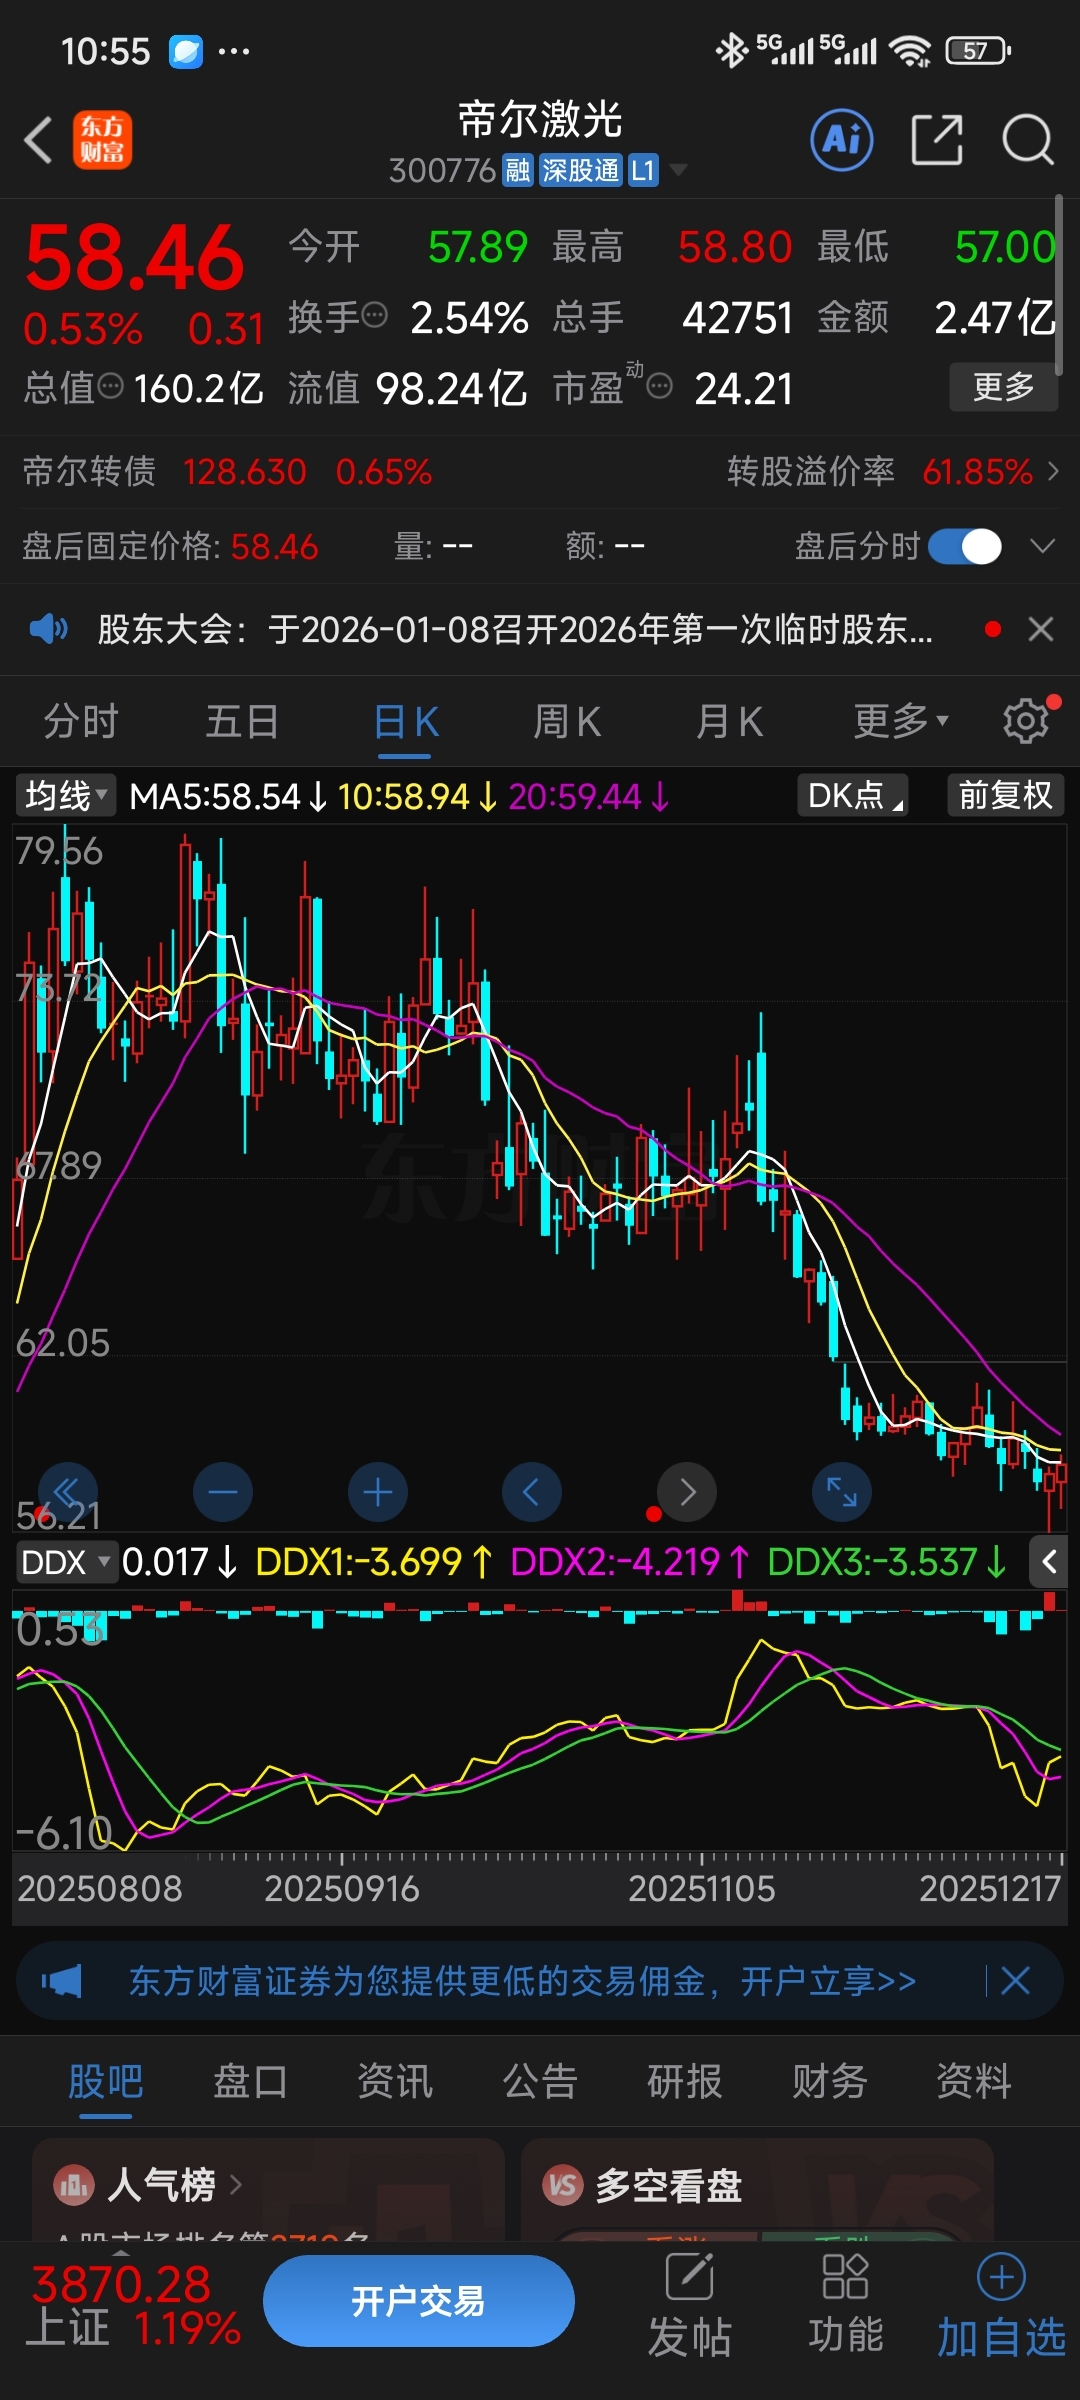Open 转股溢价率 detail chevron
Image resolution: width=1080 pixels, height=2400 pixels.
[x=1053, y=471]
